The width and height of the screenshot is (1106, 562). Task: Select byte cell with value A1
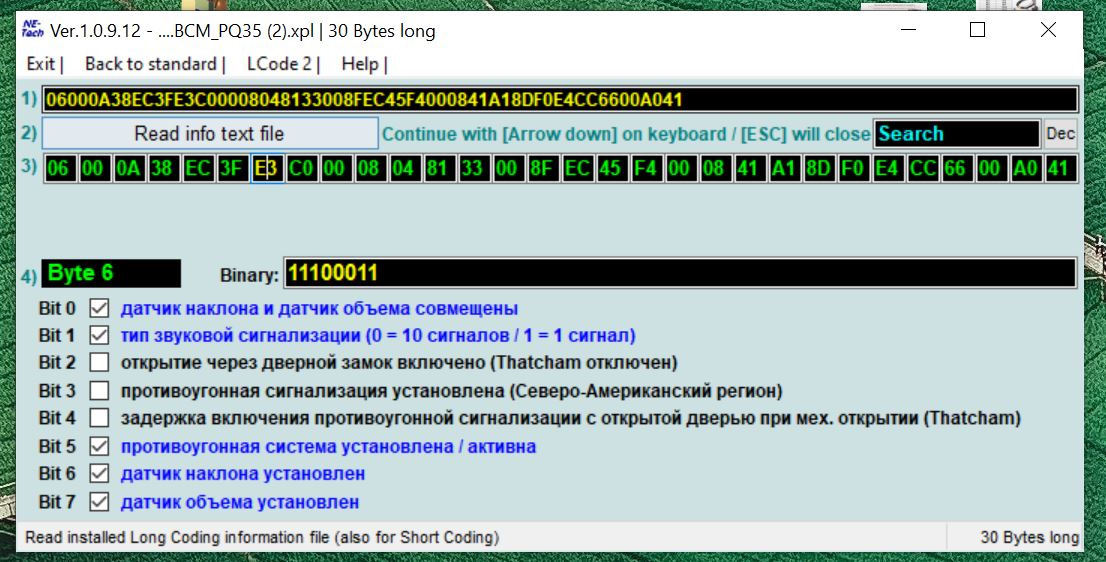point(786,169)
